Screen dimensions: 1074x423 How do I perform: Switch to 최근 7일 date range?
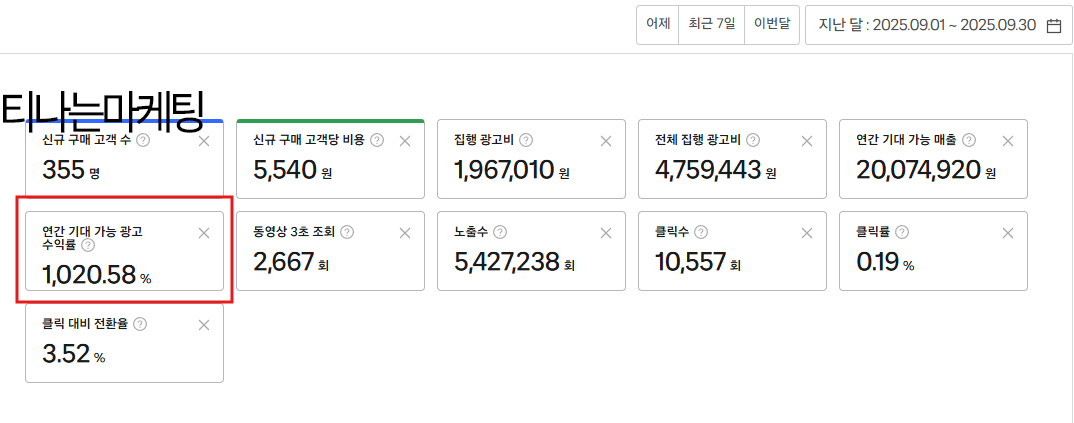pyautogui.click(x=711, y=25)
